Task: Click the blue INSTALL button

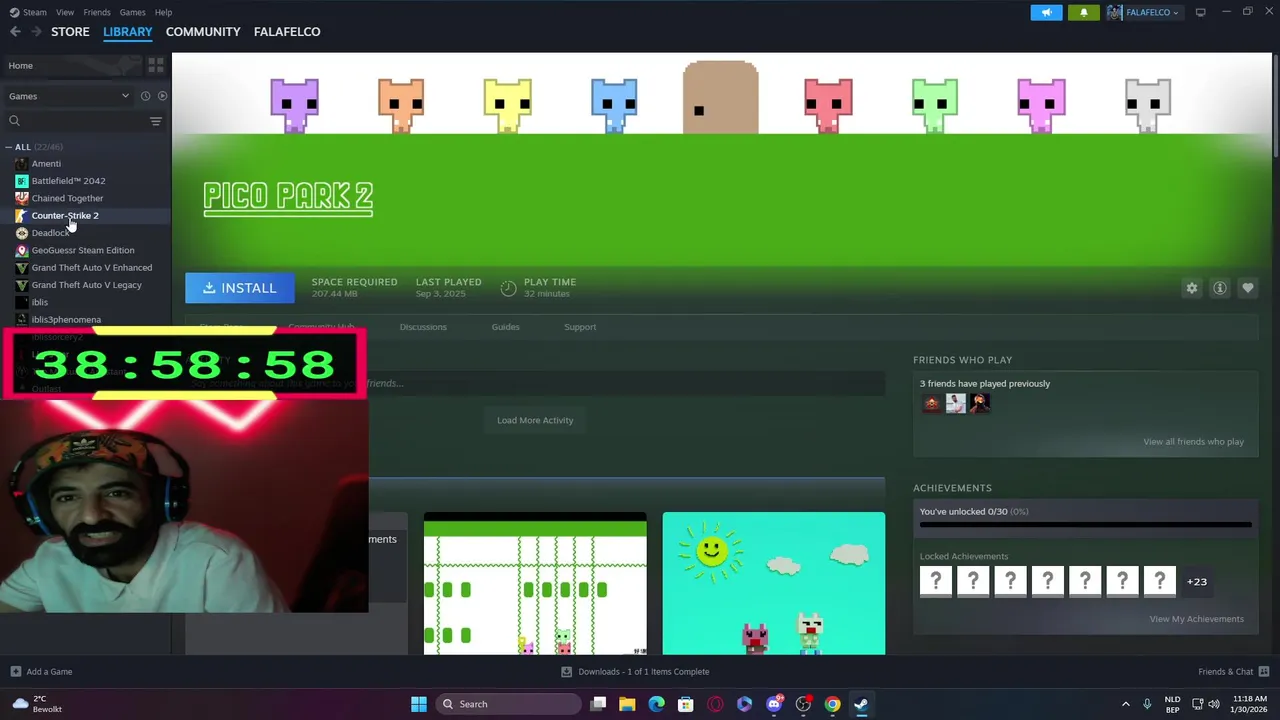Action: click(240, 288)
